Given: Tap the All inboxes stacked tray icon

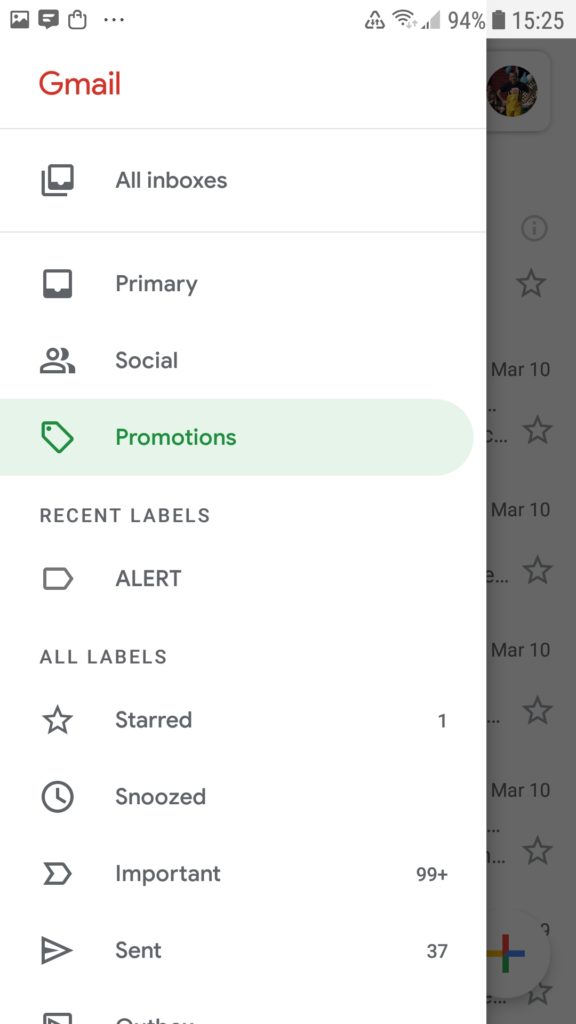Looking at the screenshot, I should (x=57, y=180).
